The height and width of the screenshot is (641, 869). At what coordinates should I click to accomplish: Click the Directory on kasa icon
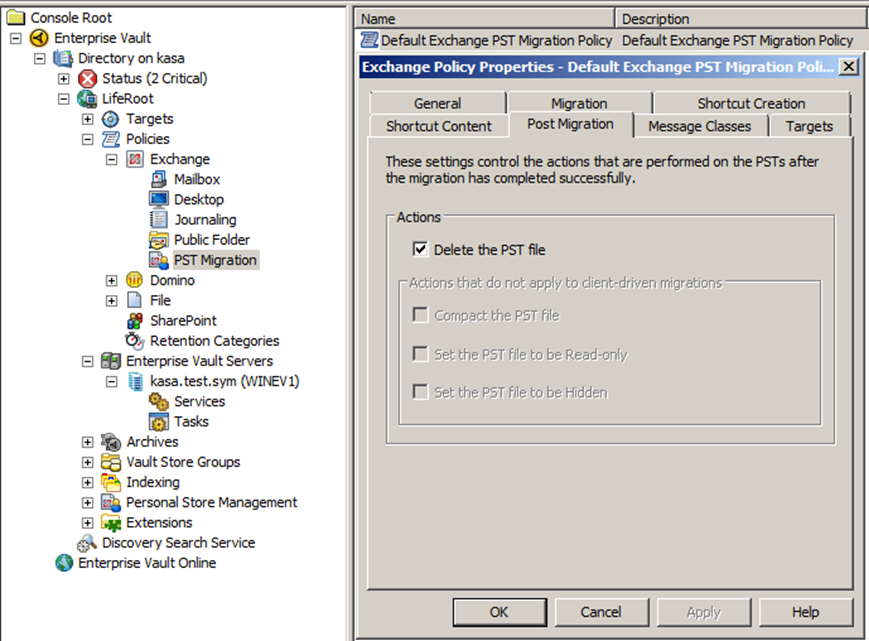pos(63,58)
